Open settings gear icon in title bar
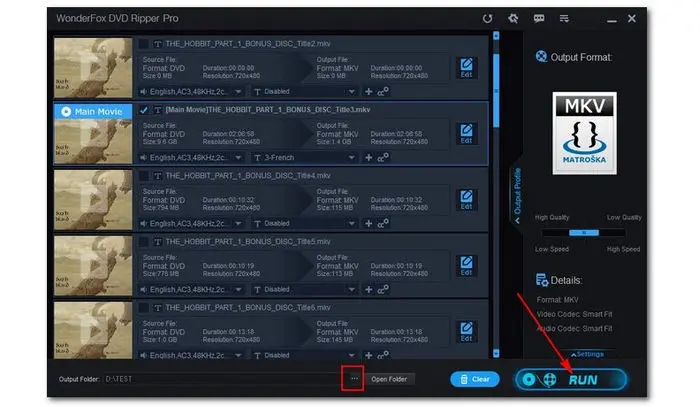The width and height of the screenshot is (700, 407). click(x=513, y=18)
